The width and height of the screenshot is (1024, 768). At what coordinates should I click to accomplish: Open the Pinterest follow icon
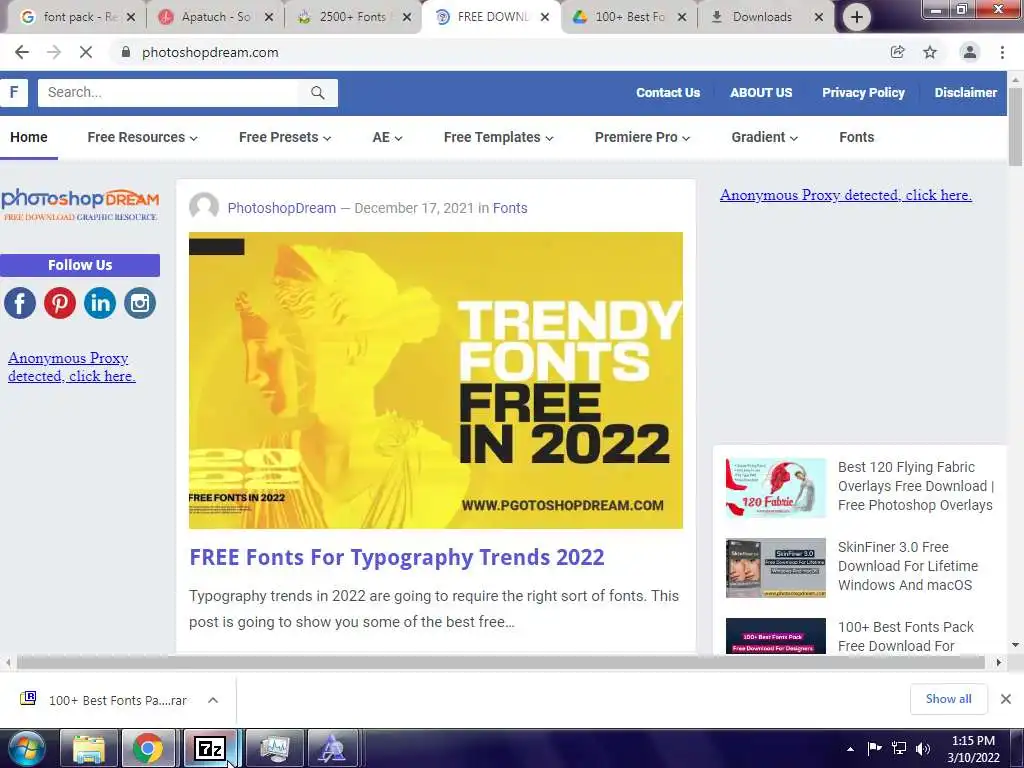coord(60,303)
